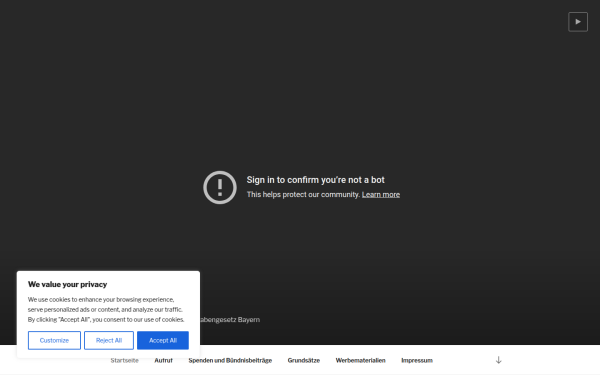Open Werbematerialien menu entry
Viewport: 600px width, 375px height.
point(360,360)
